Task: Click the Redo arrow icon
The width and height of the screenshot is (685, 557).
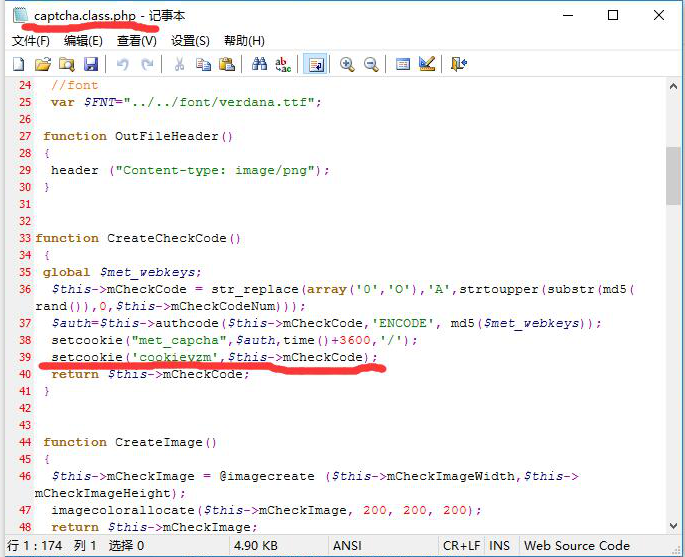Action: pyautogui.click(x=147, y=64)
